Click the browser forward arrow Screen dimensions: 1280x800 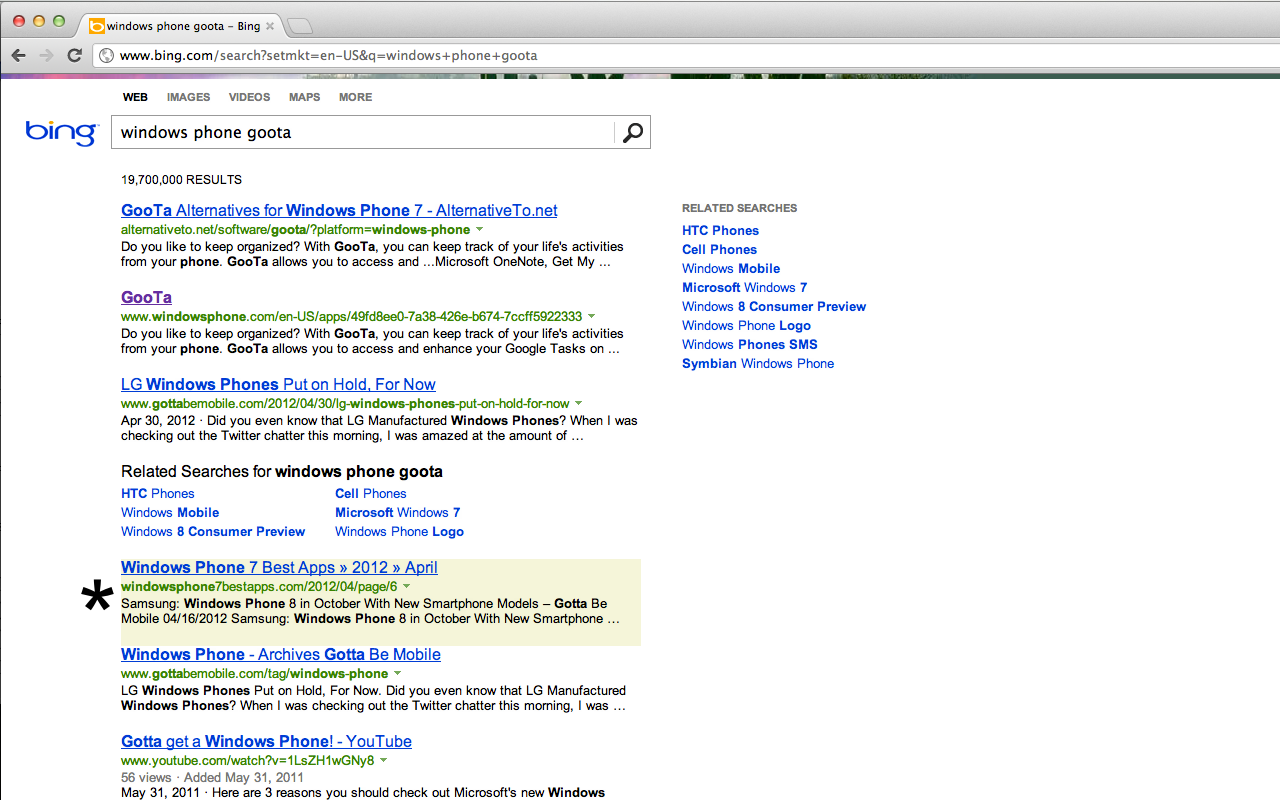click(x=46, y=55)
